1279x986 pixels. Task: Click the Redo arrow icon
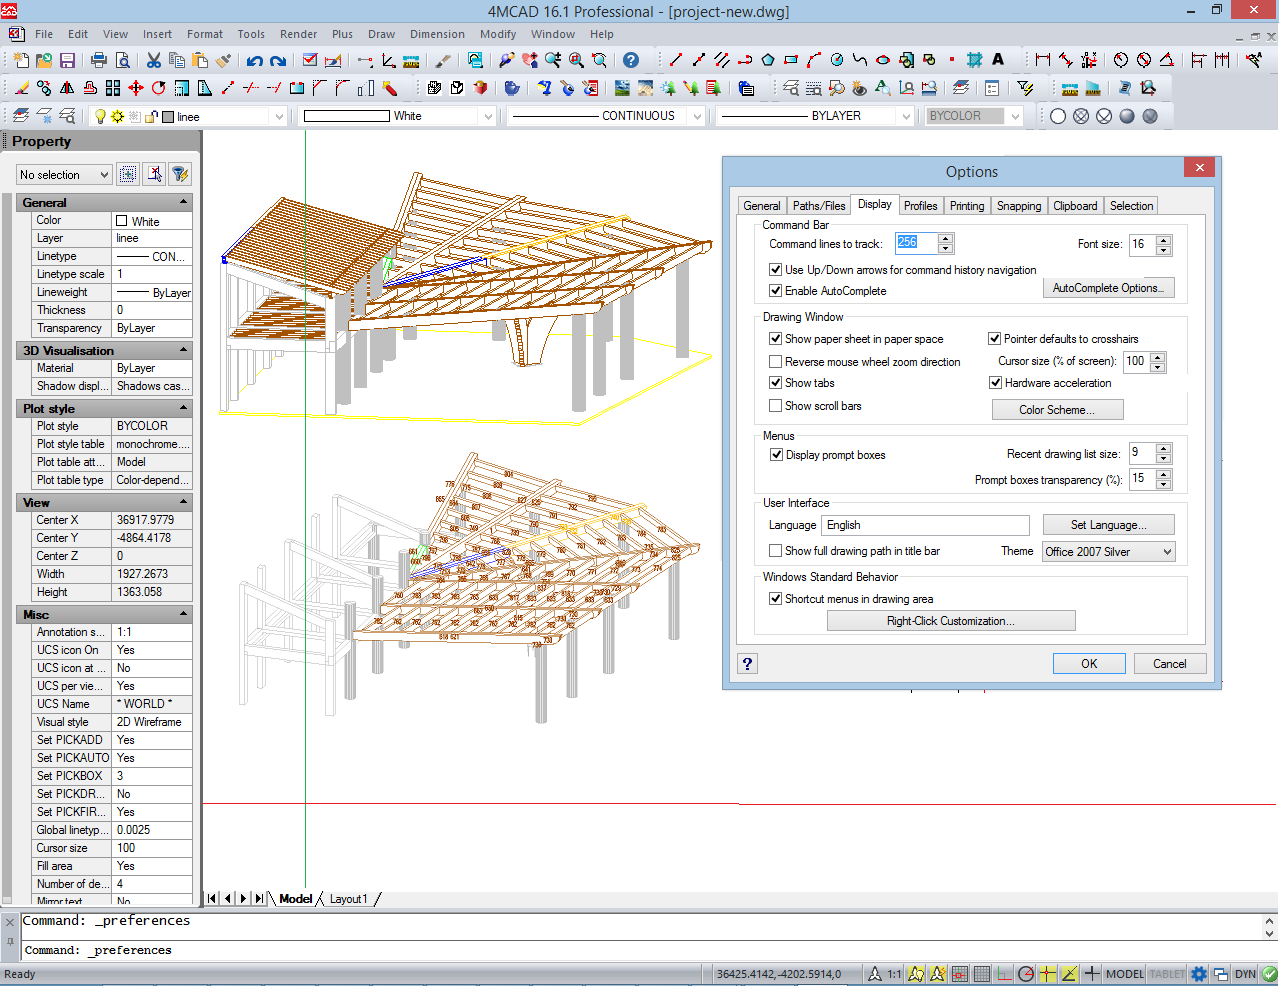click(x=278, y=61)
